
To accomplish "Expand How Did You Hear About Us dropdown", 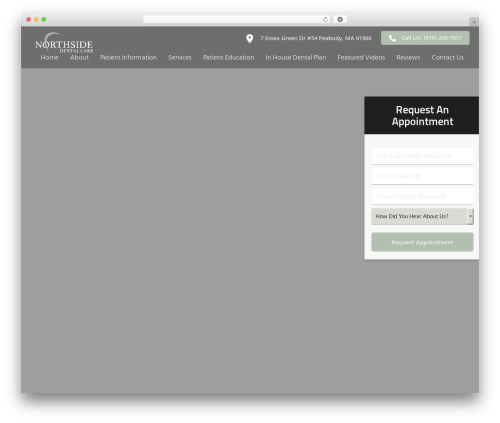I will 422,216.
